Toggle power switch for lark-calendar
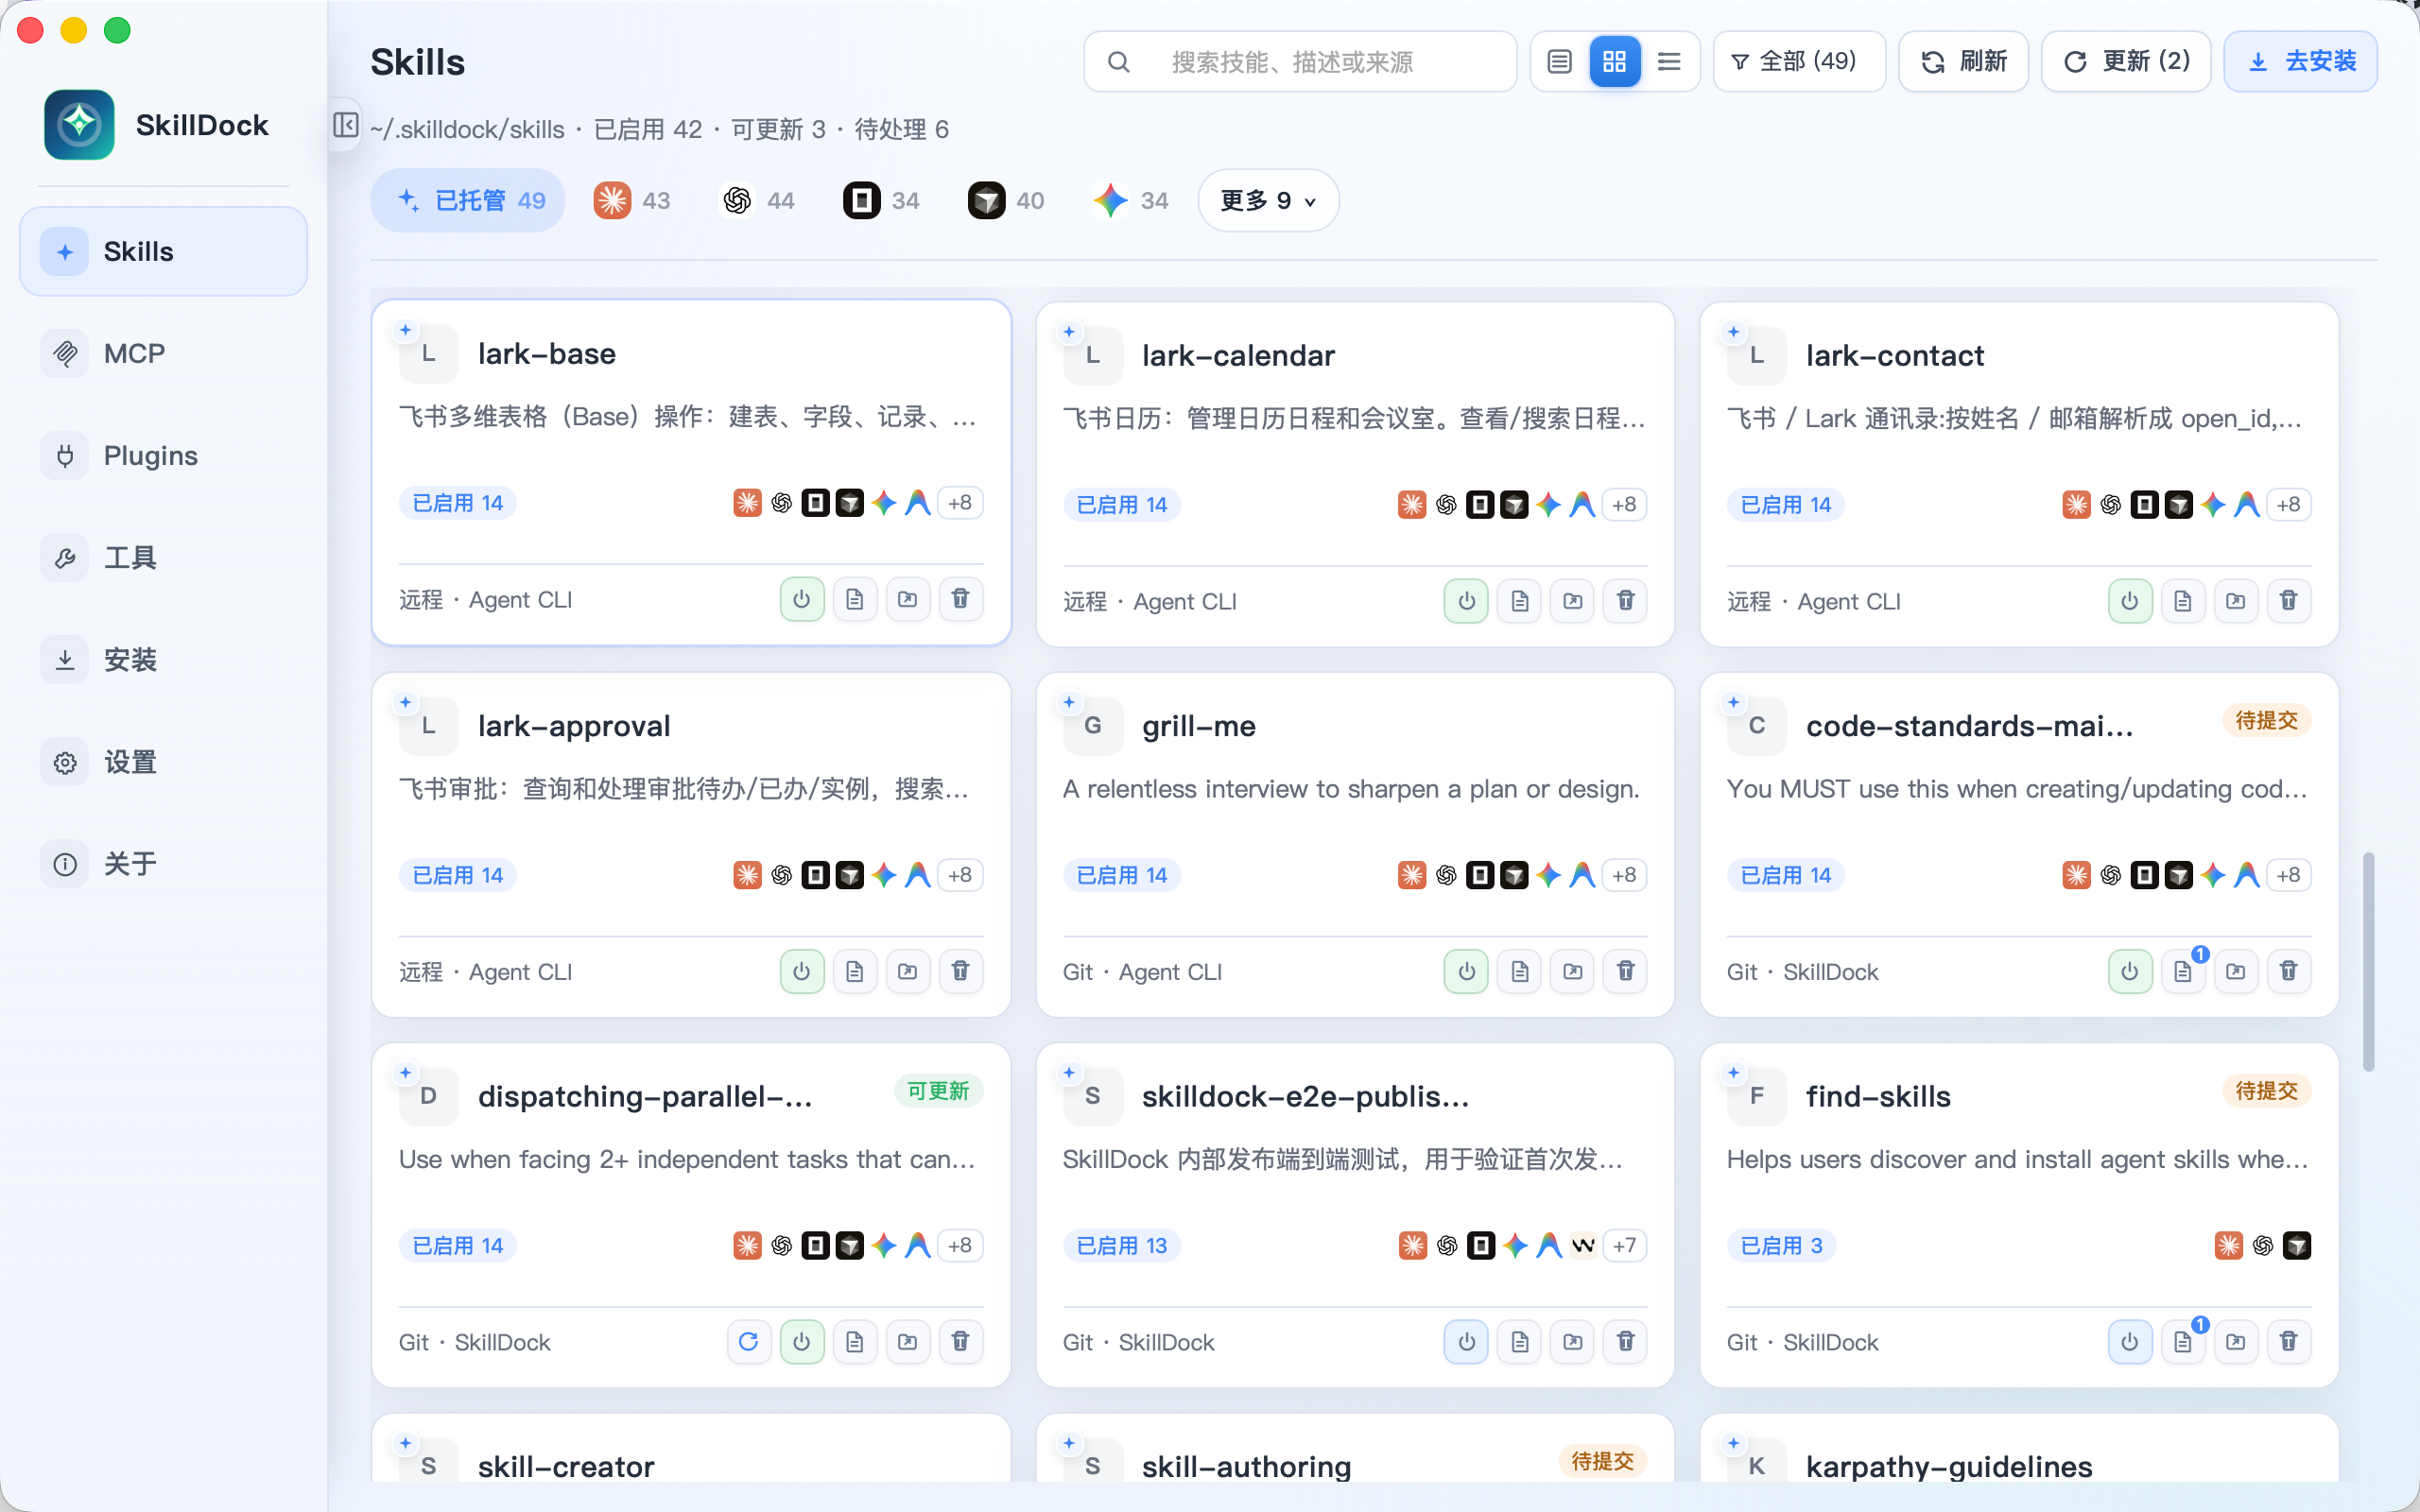Screen dimensions: 2420x1512 [x=1466, y=601]
